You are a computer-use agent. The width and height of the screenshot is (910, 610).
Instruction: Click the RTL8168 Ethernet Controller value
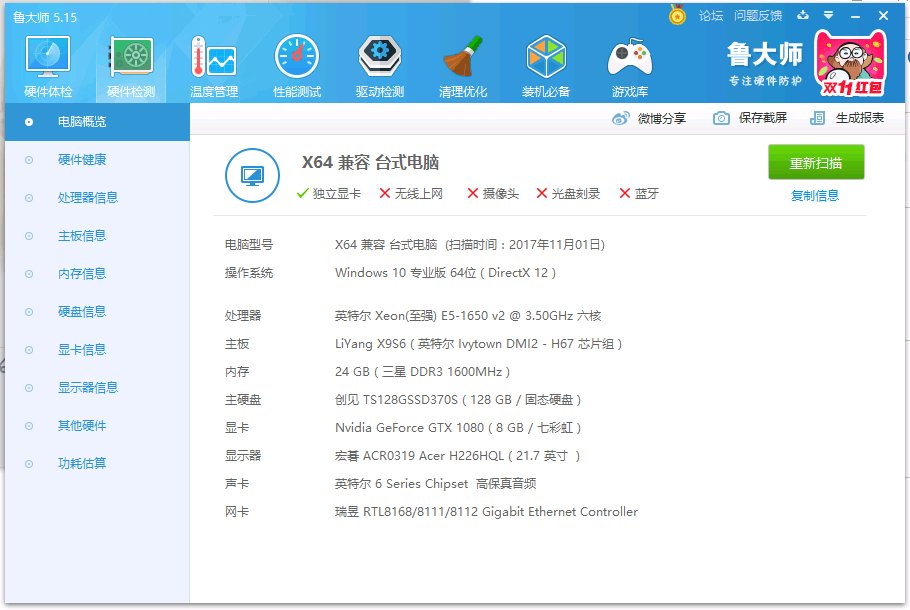486,512
